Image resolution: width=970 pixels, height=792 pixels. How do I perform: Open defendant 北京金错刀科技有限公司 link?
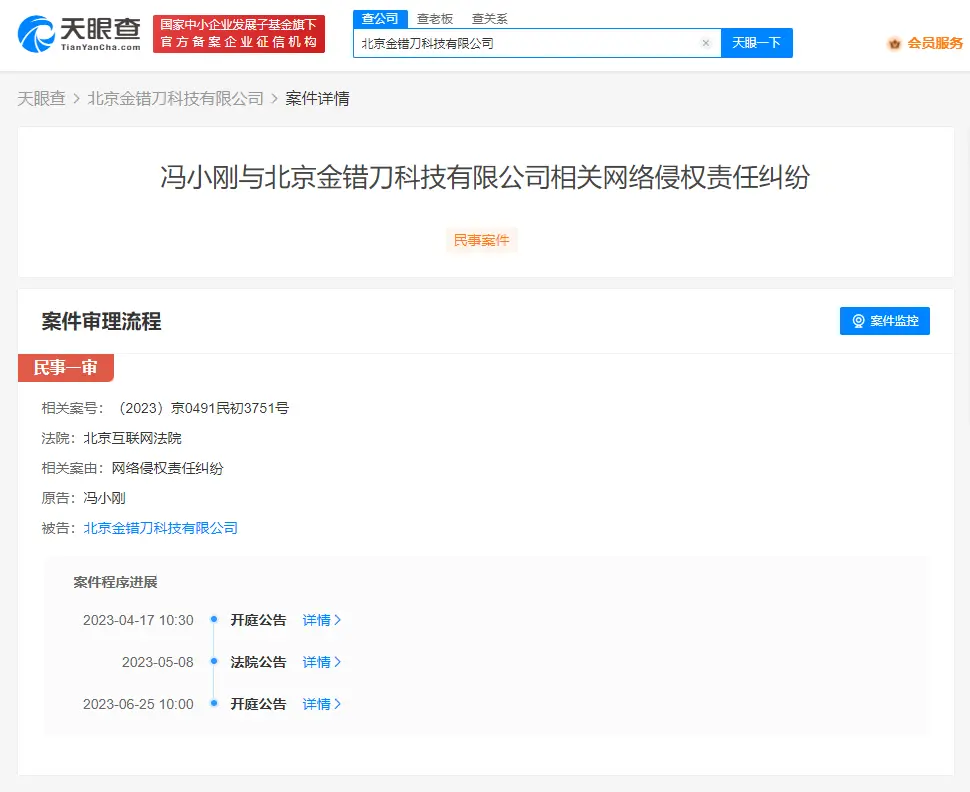[x=160, y=528]
